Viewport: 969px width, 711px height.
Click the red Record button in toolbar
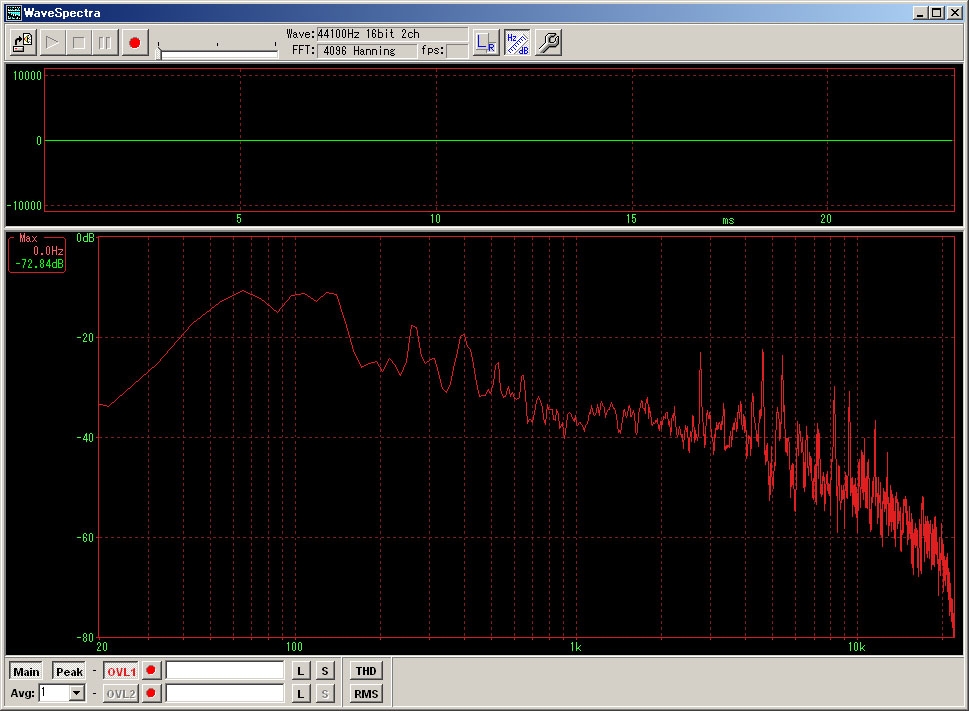point(134,43)
